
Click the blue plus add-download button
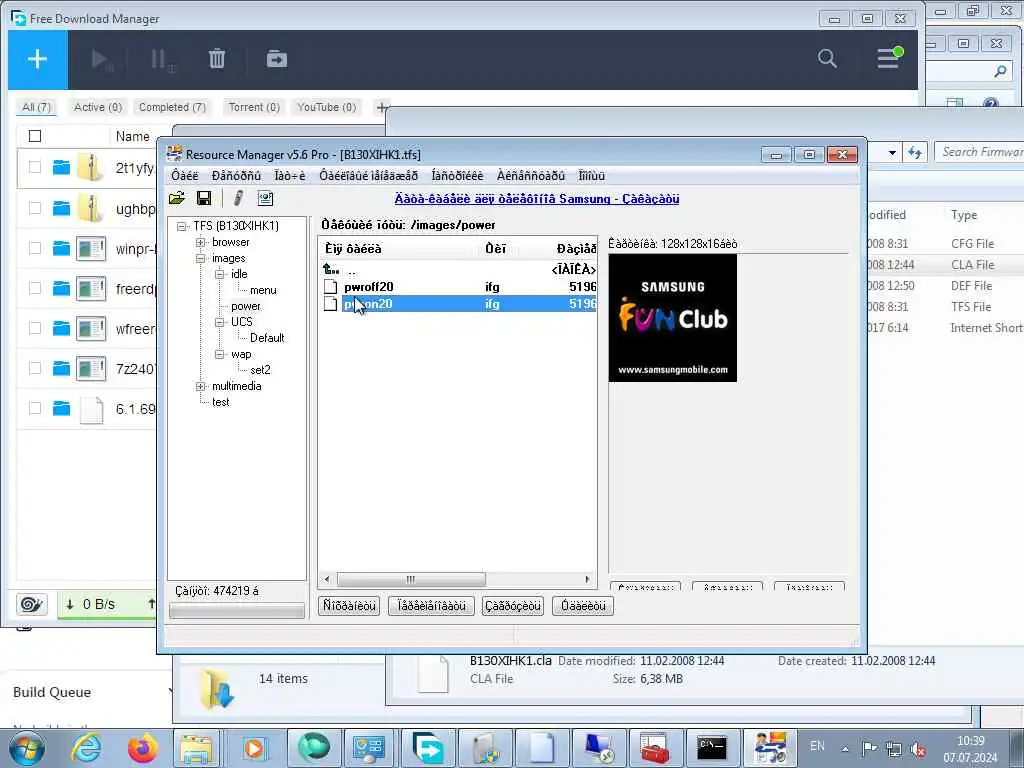37,59
